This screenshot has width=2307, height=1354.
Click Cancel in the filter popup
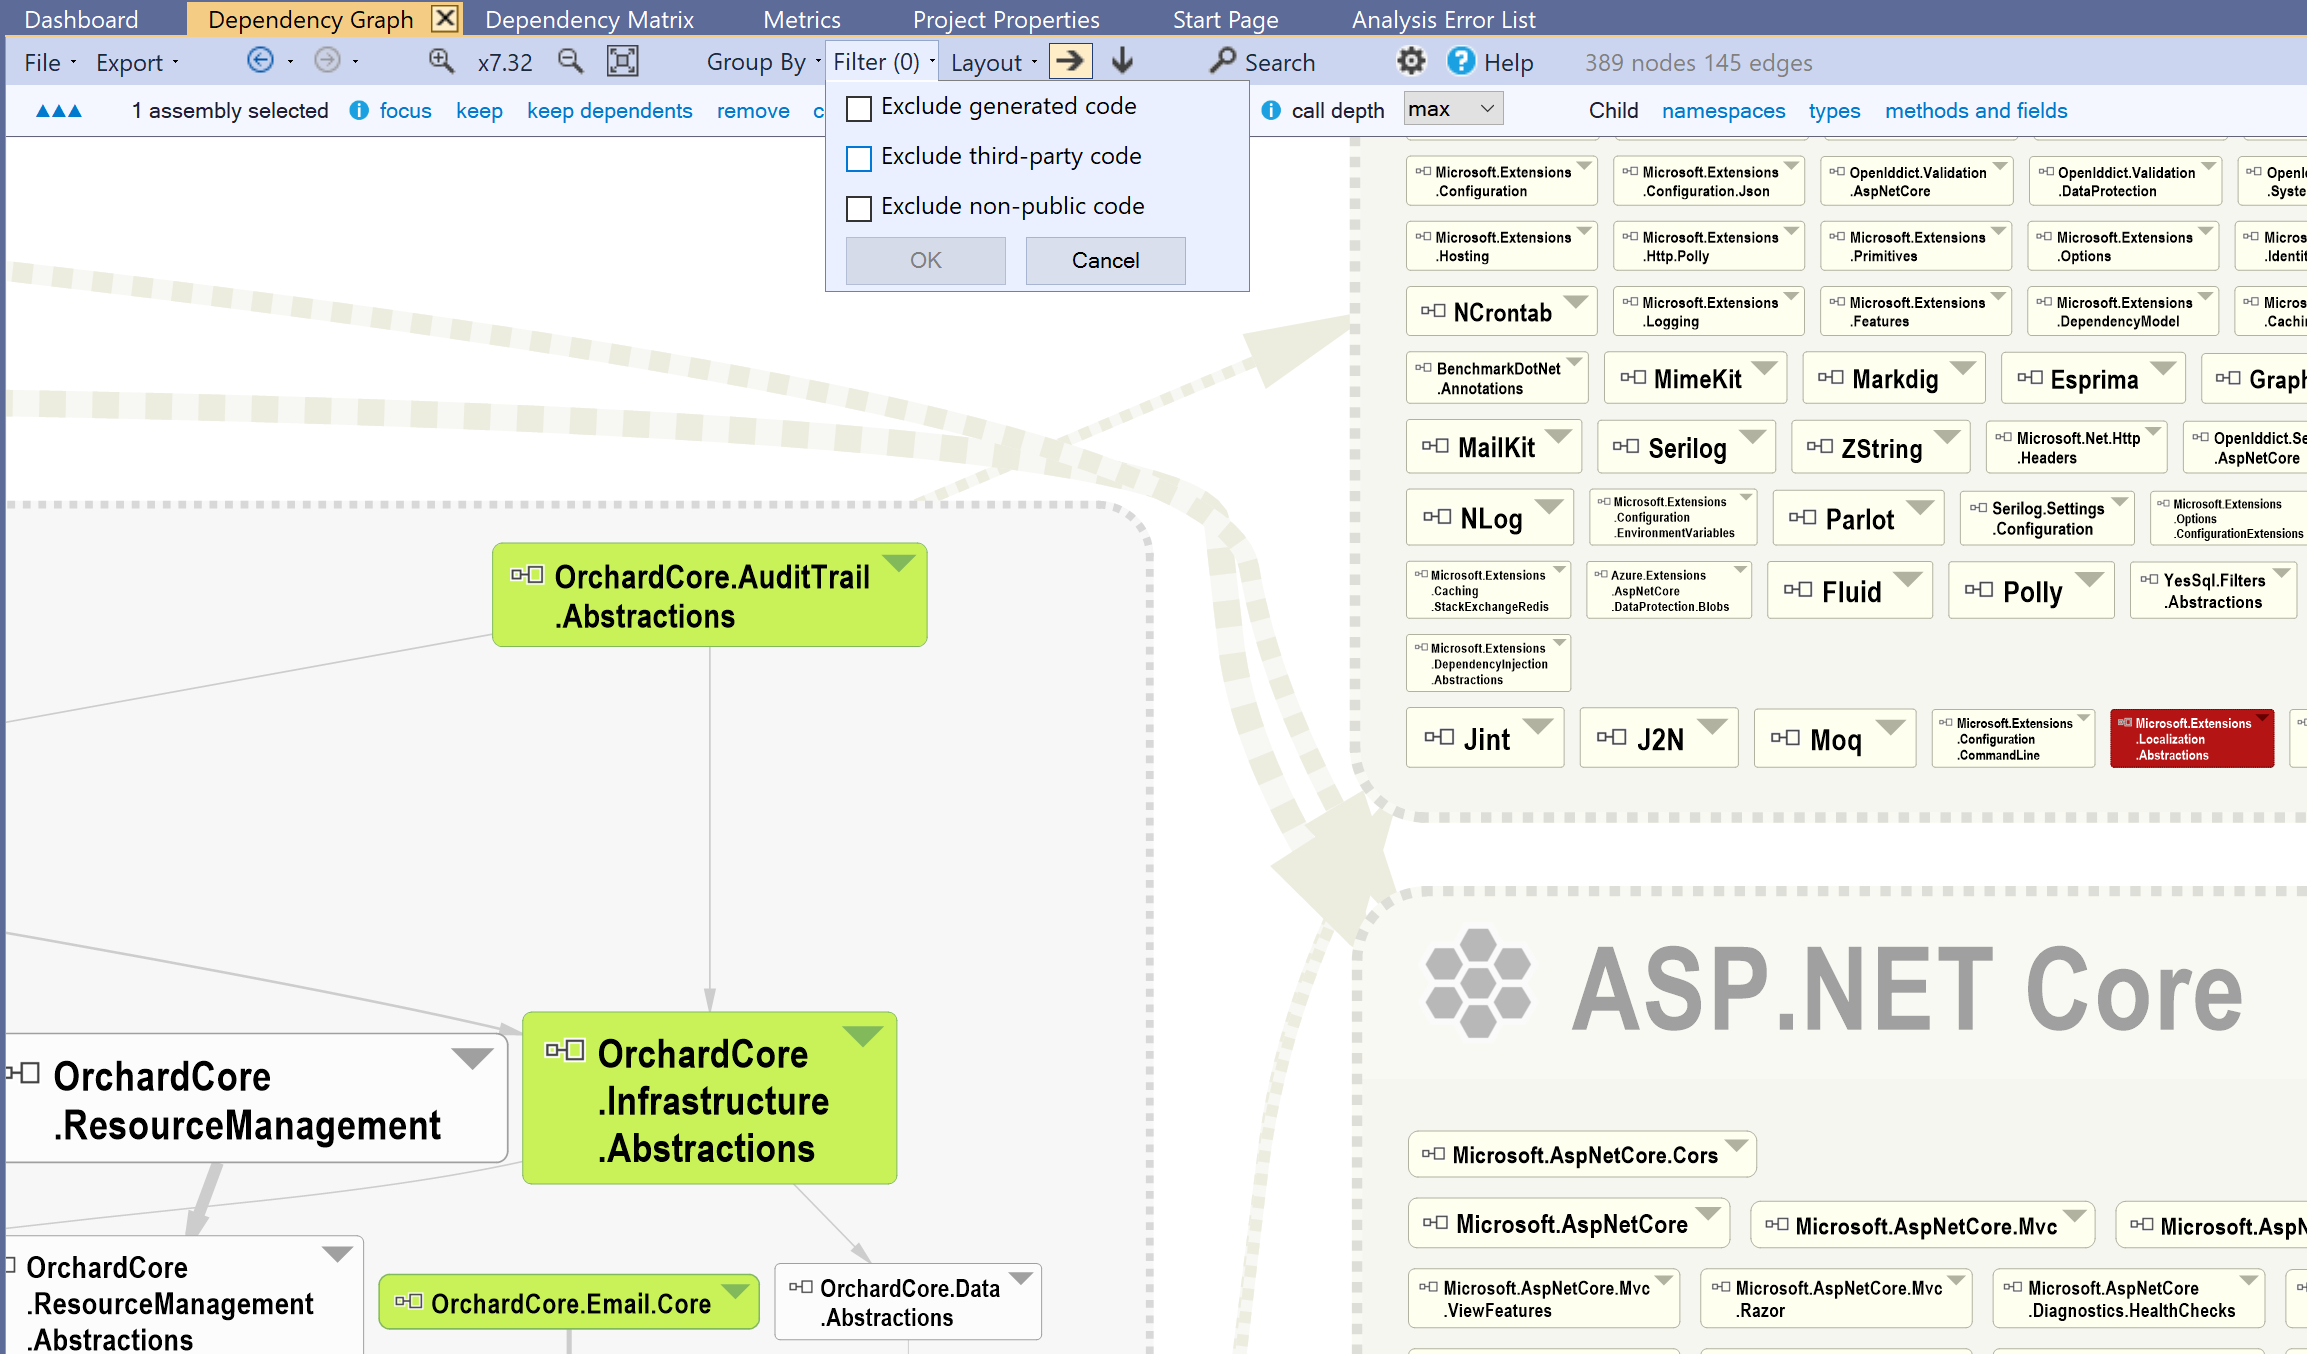(1105, 260)
